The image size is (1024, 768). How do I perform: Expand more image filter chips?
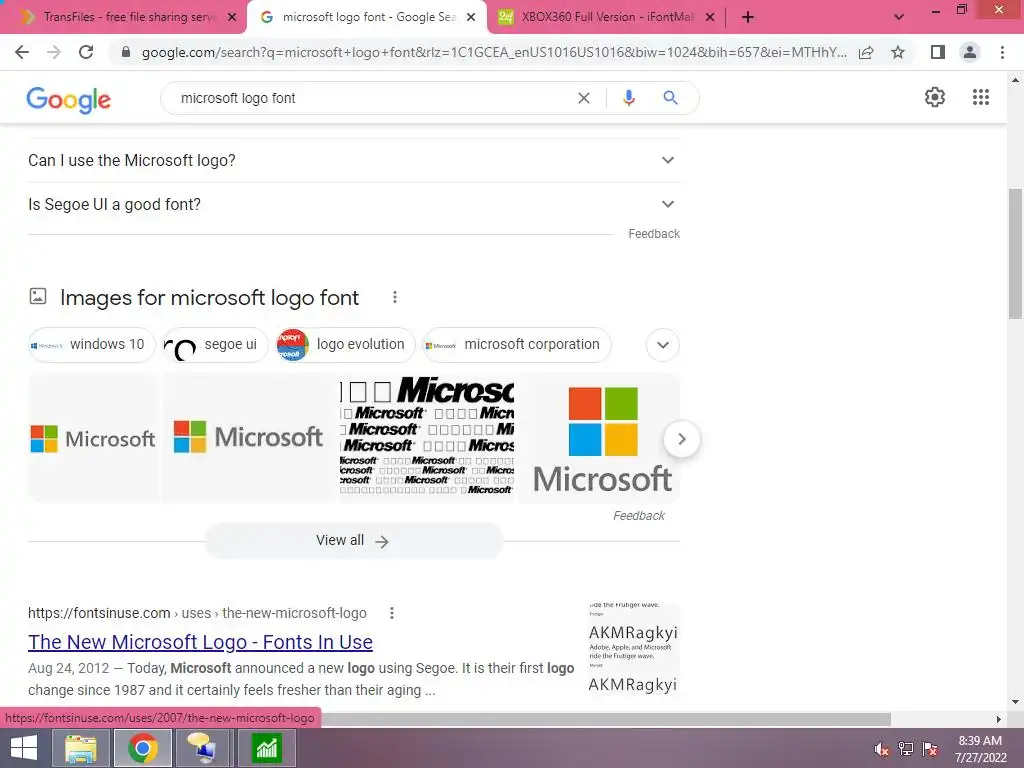pyautogui.click(x=663, y=345)
